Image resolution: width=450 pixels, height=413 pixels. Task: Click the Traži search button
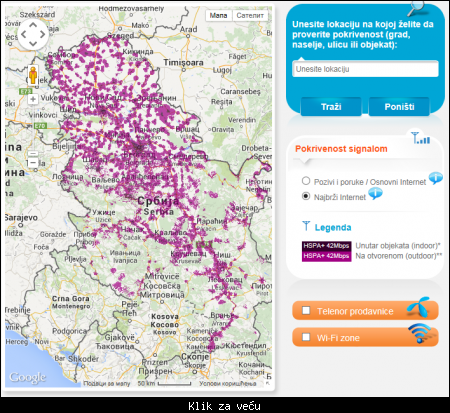tap(331, 107)
